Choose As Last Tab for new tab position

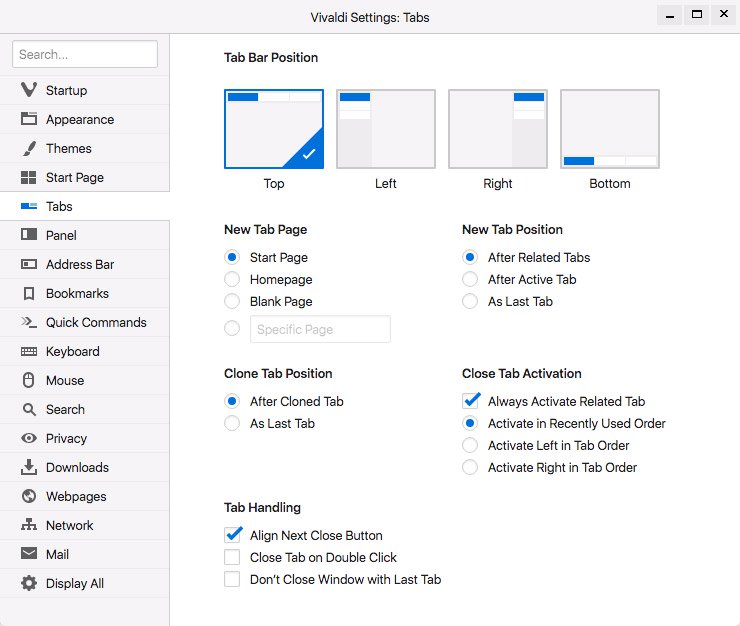pyautogui.click(x=470, y=301)
